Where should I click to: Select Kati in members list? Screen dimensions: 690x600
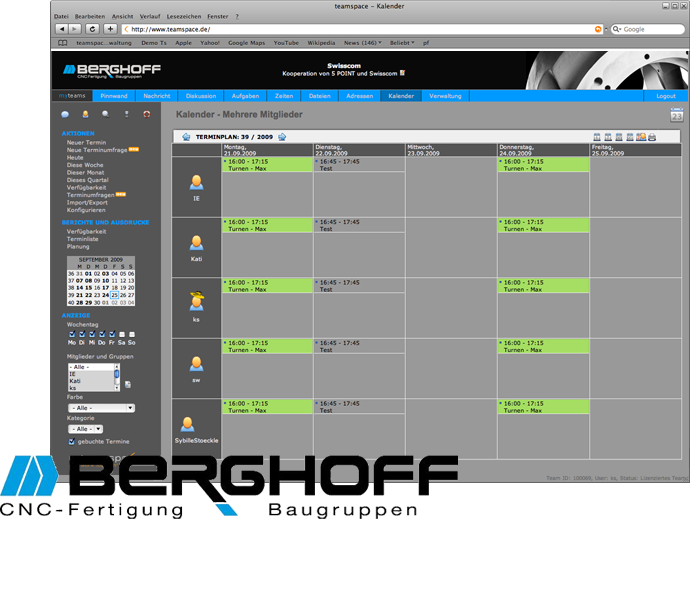tap(91, 381)
